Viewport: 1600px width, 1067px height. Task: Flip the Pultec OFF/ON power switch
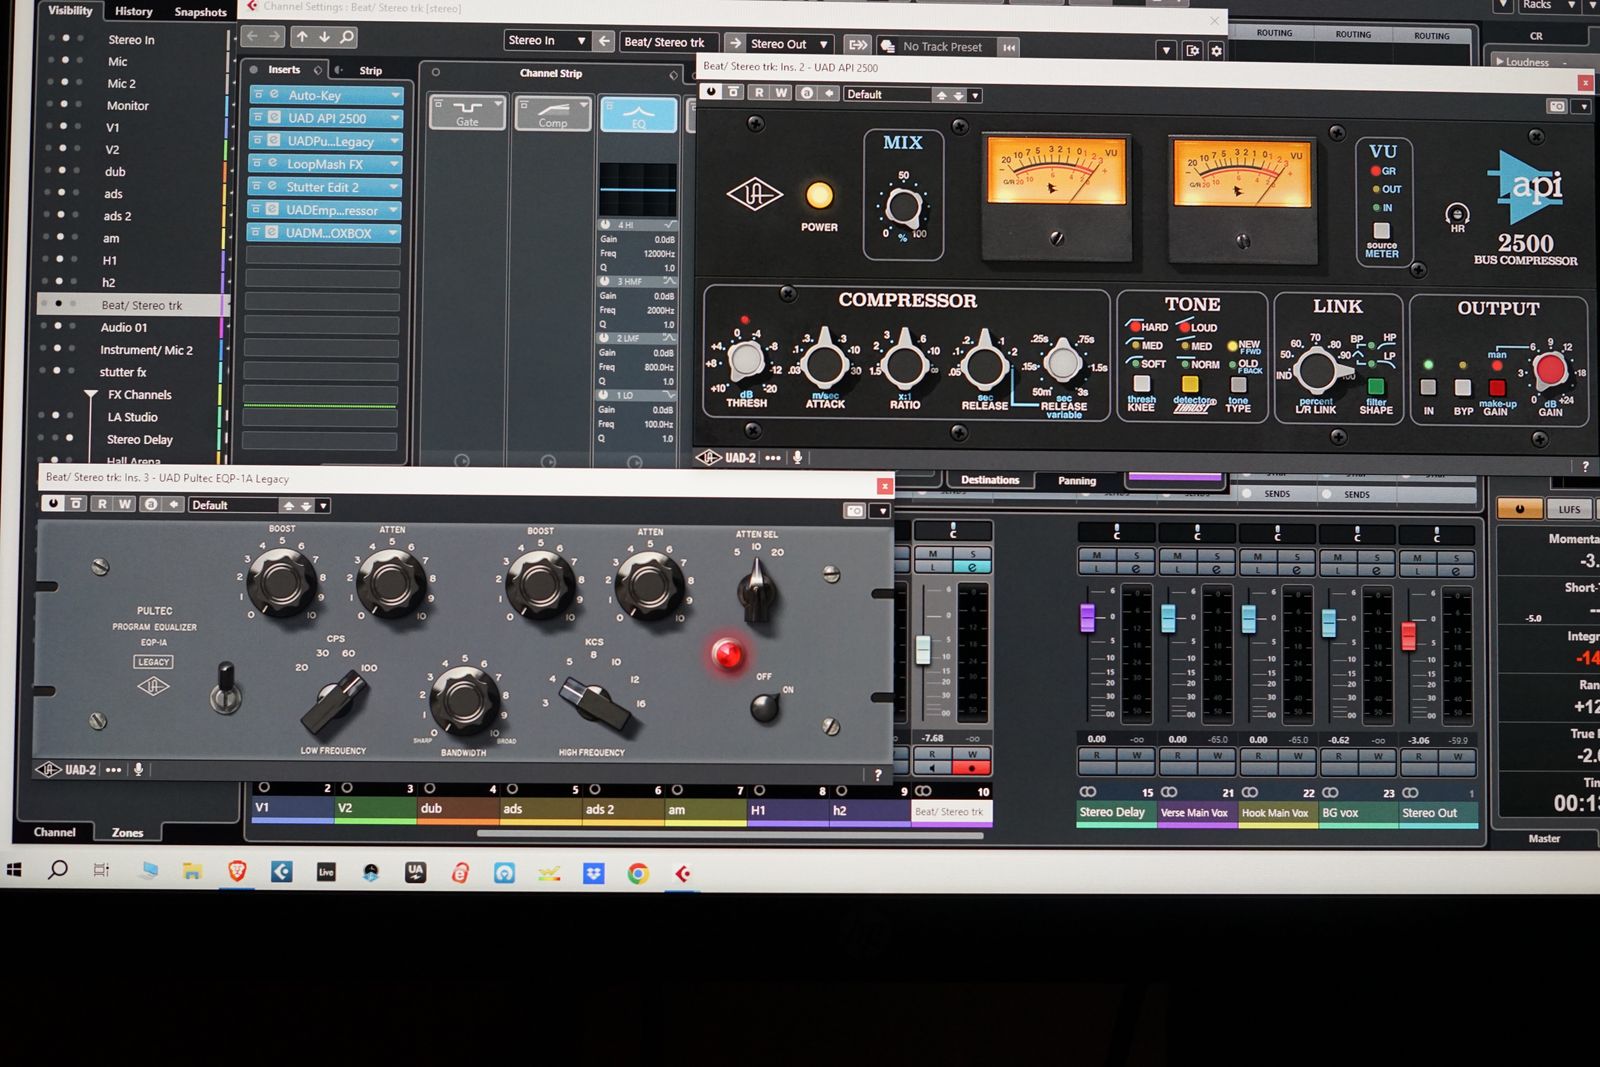coord(765,706)
